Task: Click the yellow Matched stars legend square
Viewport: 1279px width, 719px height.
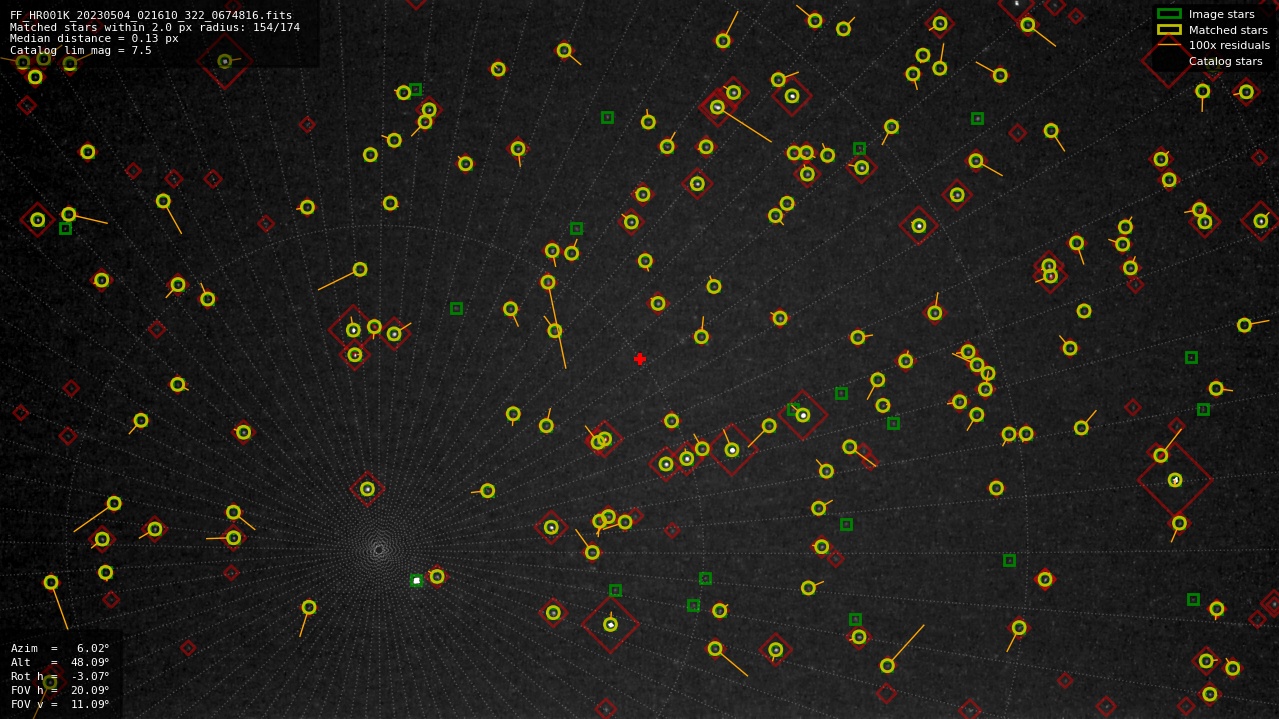Action: [1169, 30]
